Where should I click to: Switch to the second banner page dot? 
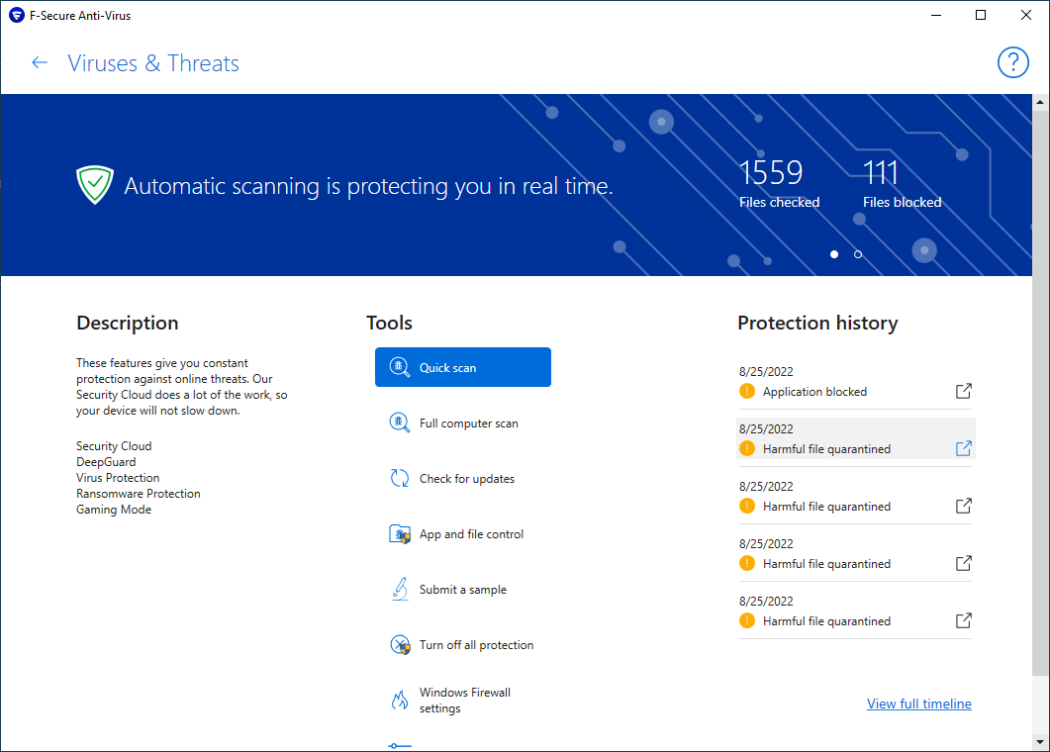tap(858, 254)
